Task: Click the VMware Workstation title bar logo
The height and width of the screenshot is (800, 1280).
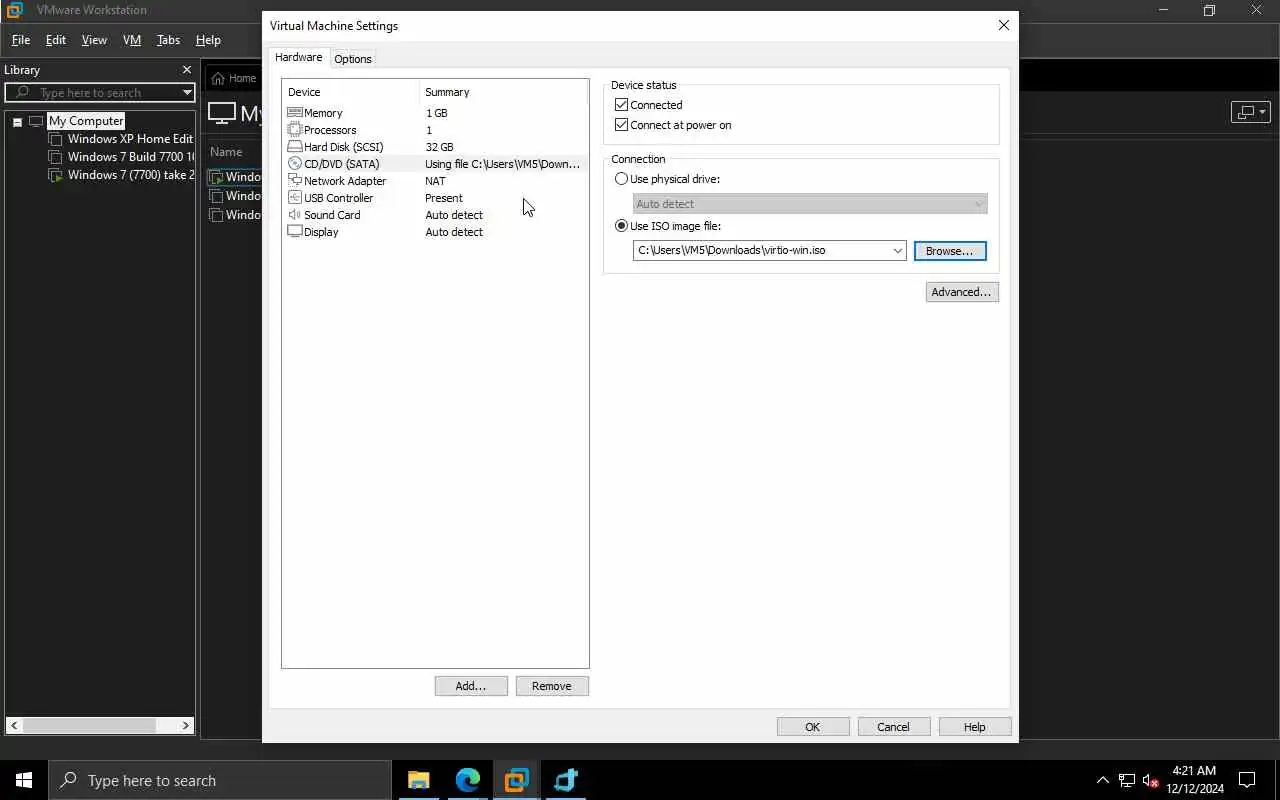Action: click(15, 10)
